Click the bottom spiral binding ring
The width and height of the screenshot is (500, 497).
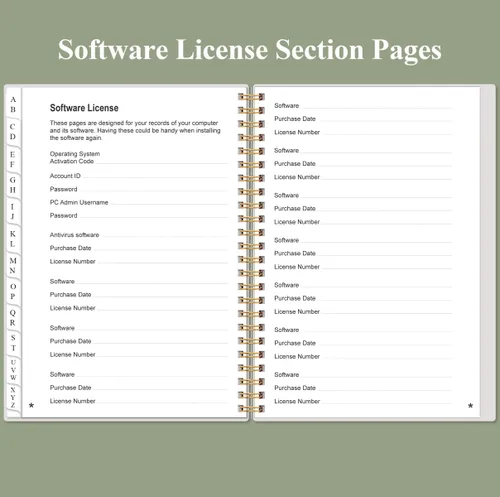[x=251, y=409]
